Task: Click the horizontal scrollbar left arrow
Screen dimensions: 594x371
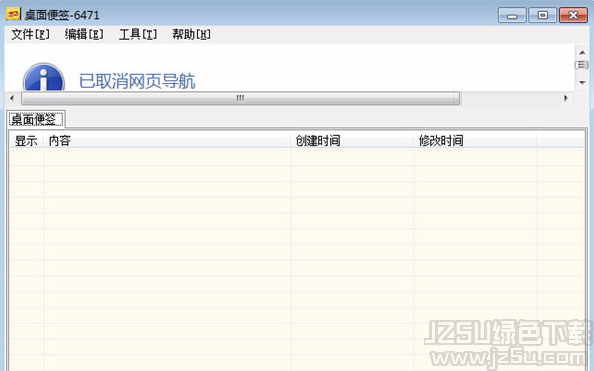Action: (12, 98)
